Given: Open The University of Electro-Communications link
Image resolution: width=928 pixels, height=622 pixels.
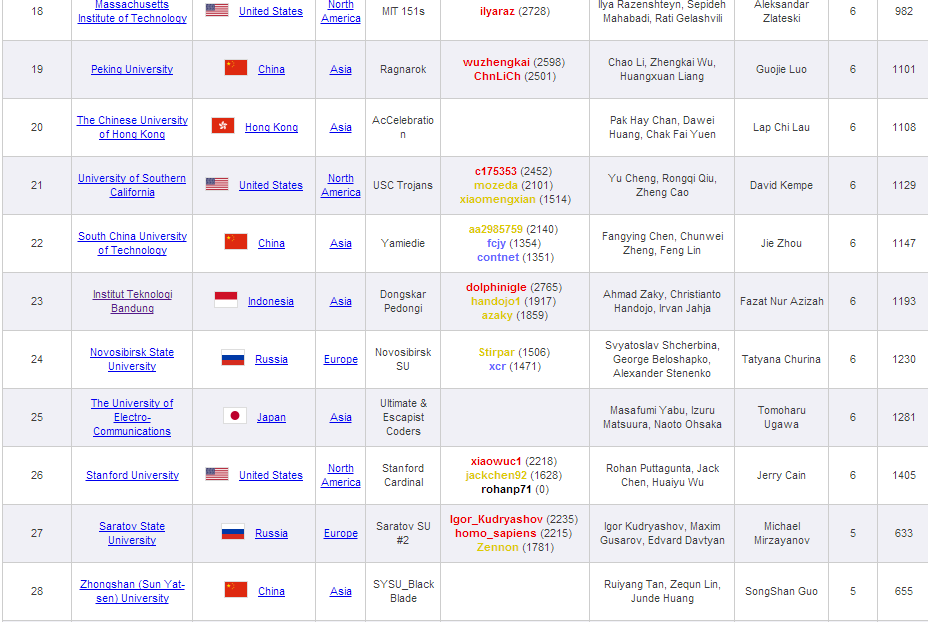Looking at the screenshot, I should (132, 417).
